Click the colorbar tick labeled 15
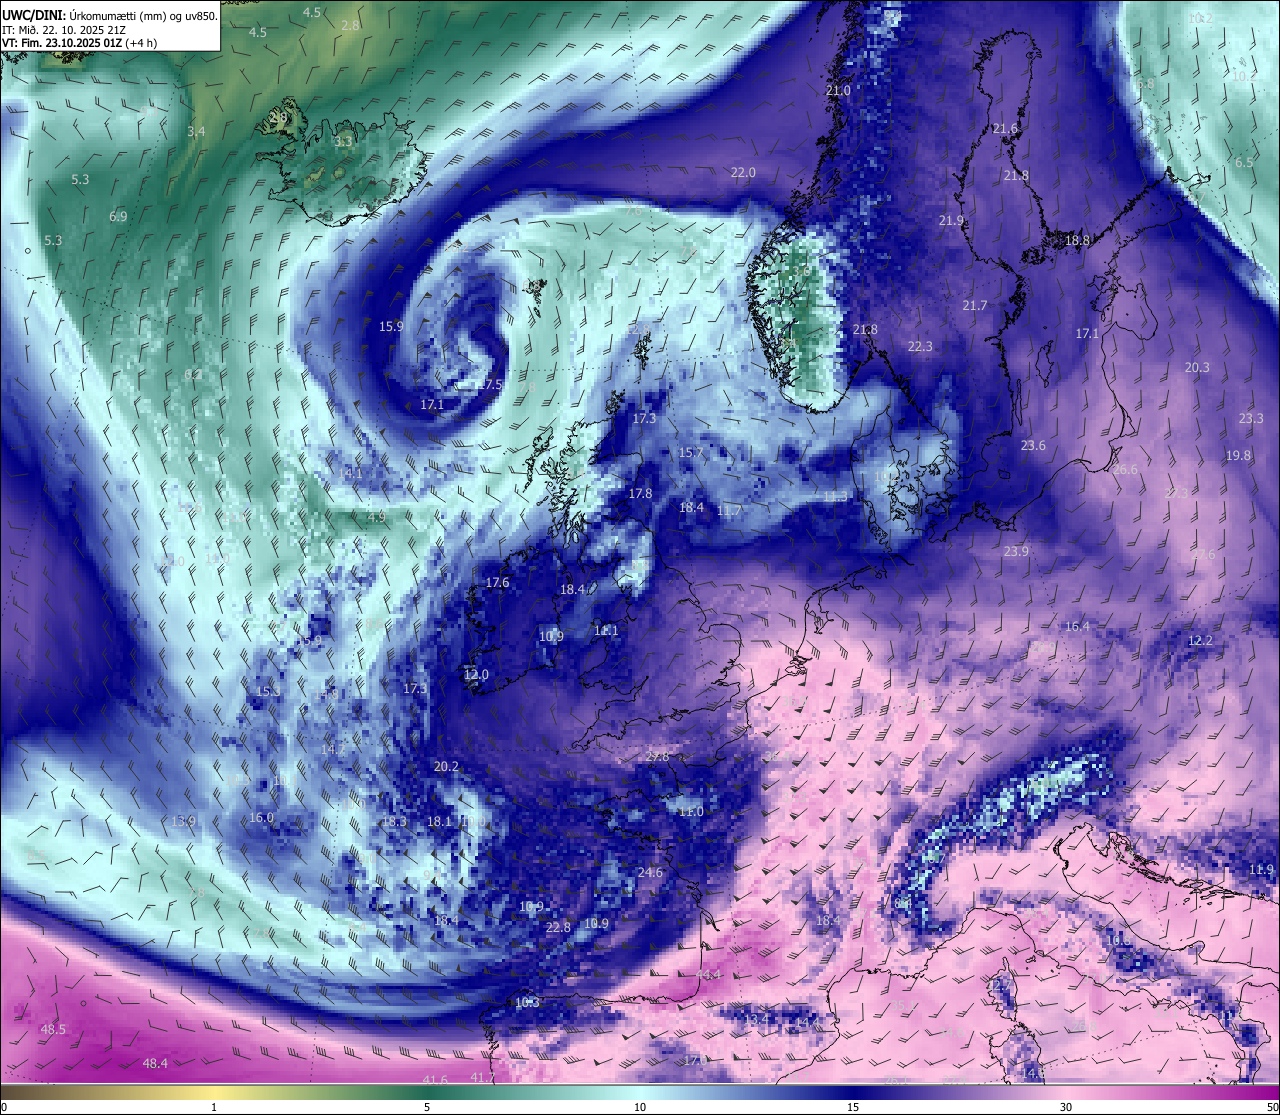Image resolution: width=1280 pixels, height=1115 pixels. point(853,1107)
